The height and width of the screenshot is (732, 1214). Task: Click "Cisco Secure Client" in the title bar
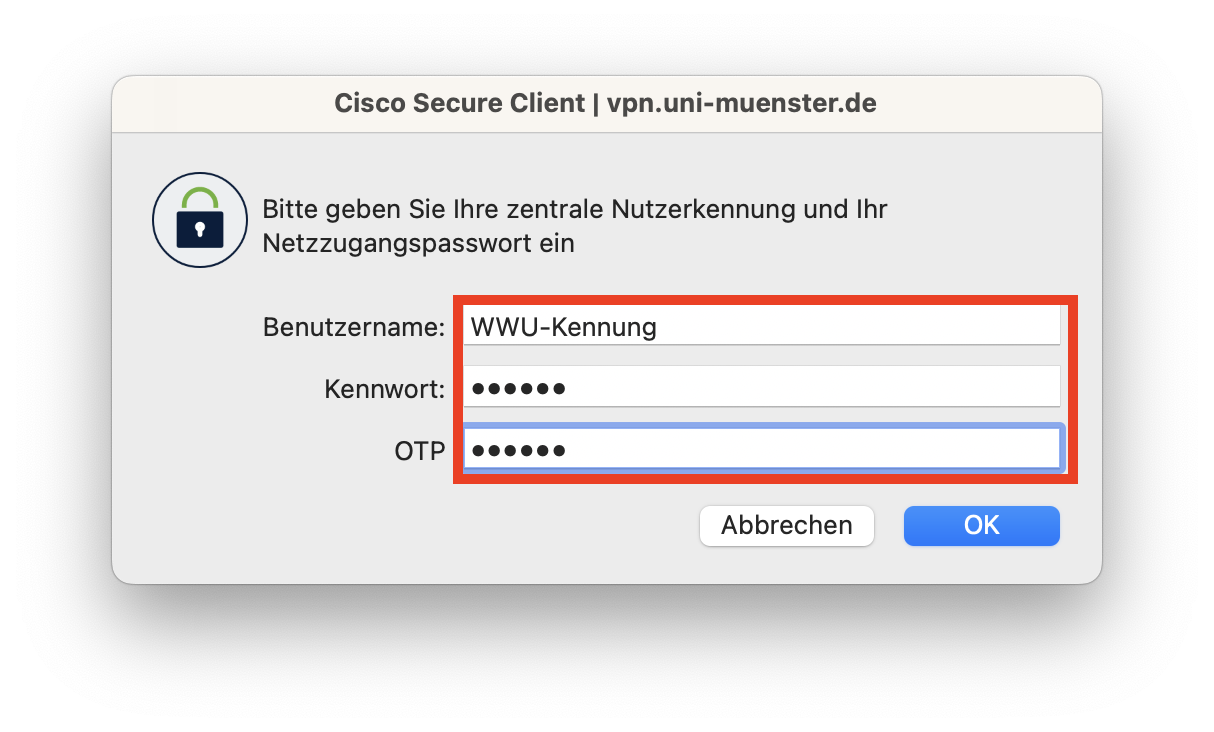pyautogui.click(x=459, y=103)
